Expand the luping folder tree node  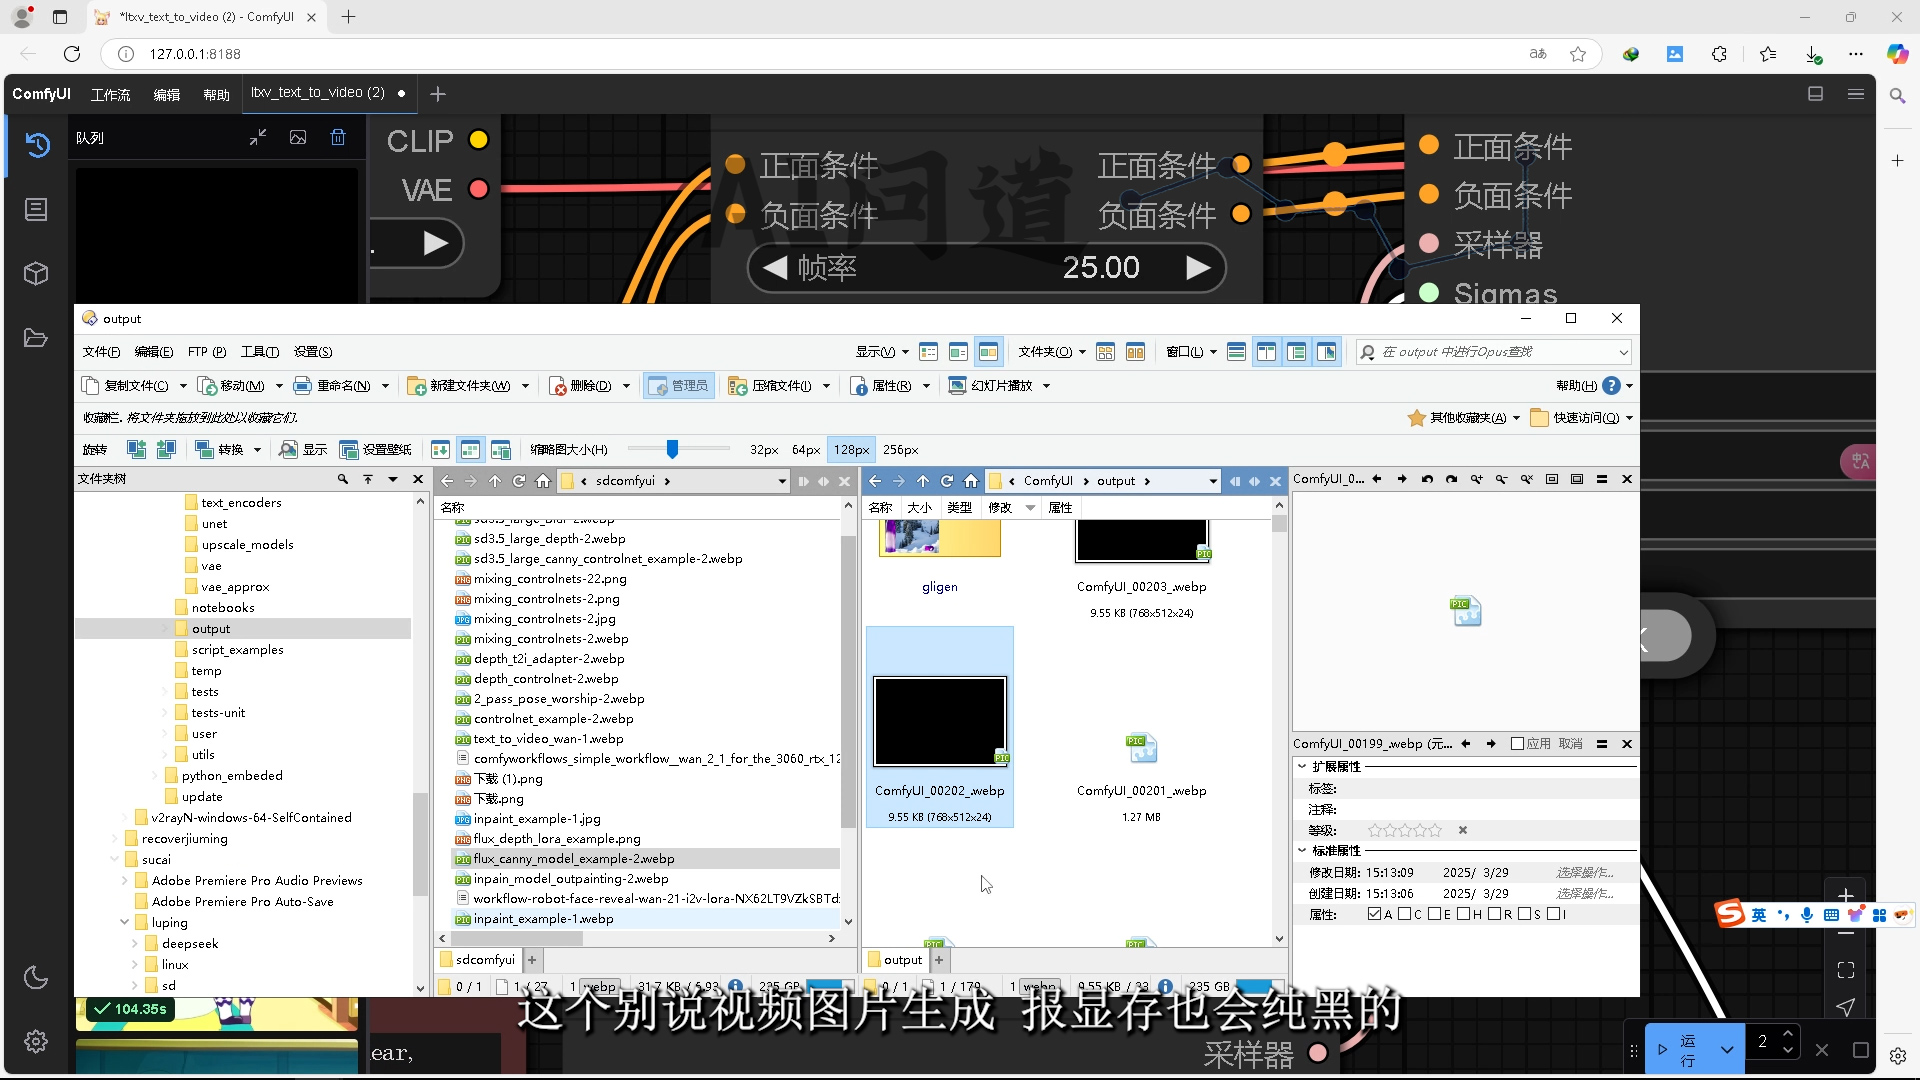tap(124, 922)
